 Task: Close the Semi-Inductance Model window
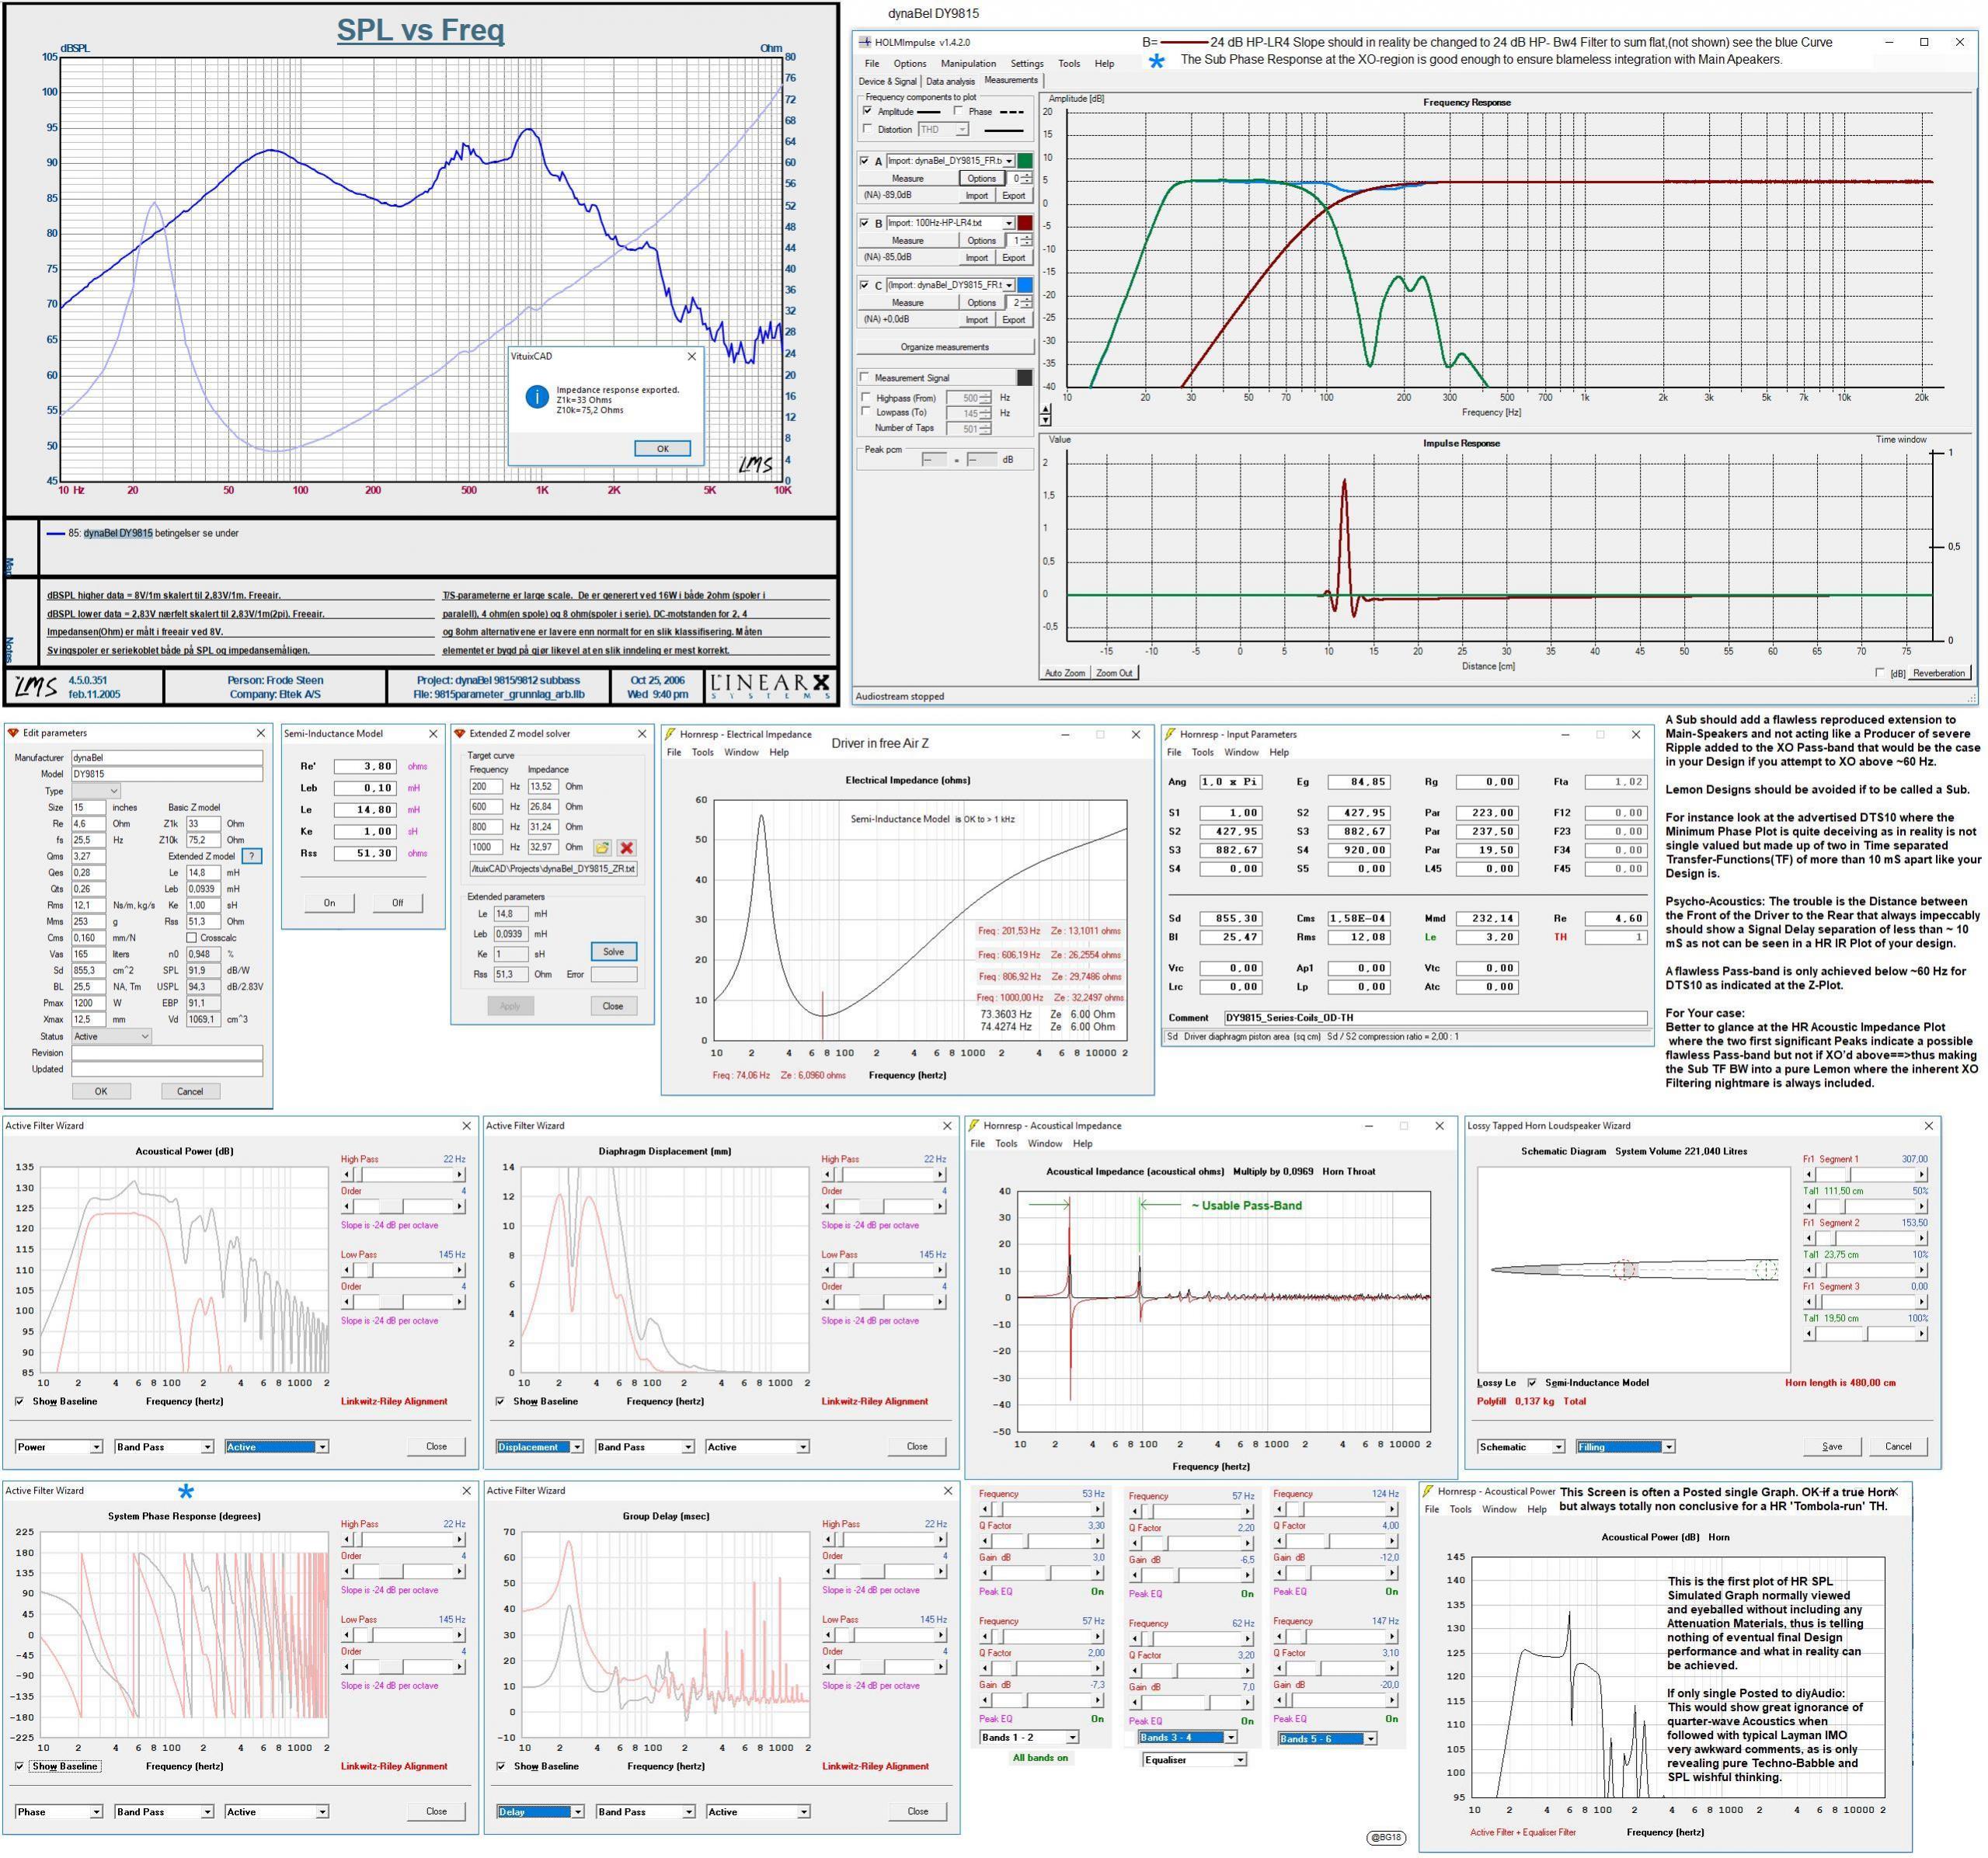[433, 733]
